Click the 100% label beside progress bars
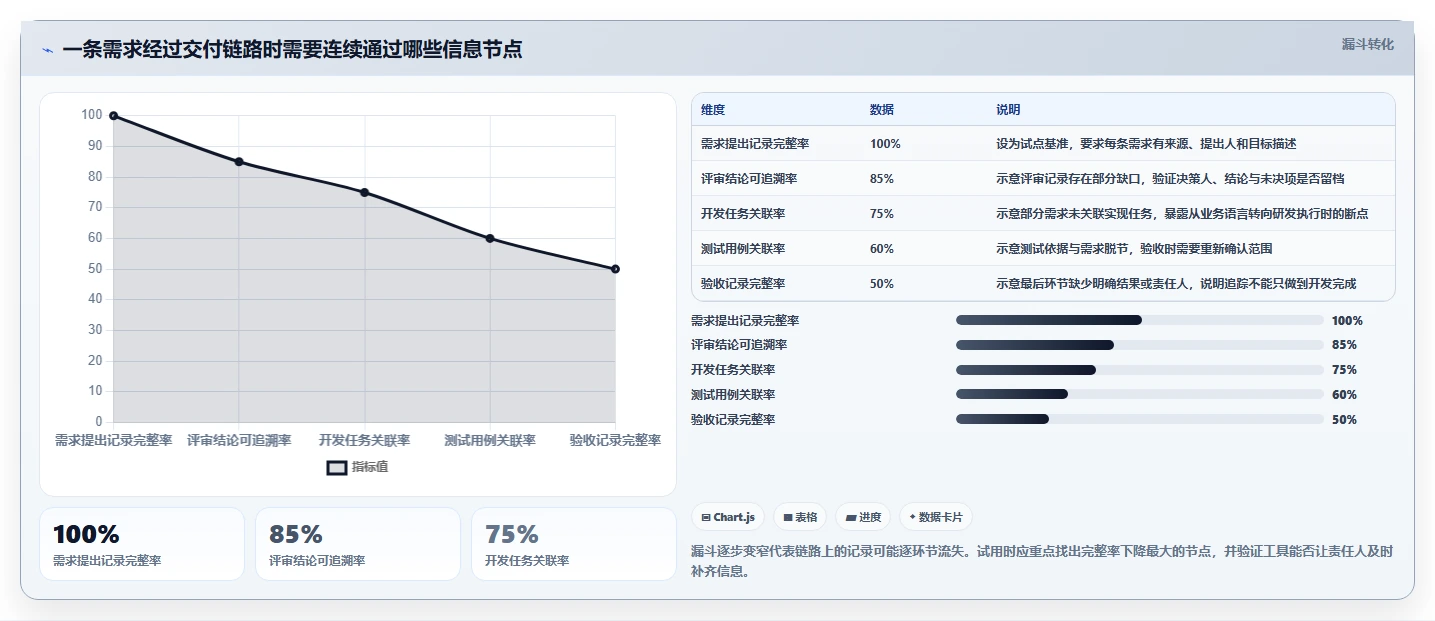This screenshot has width=1435, height=621. (x=1347, y=321)
